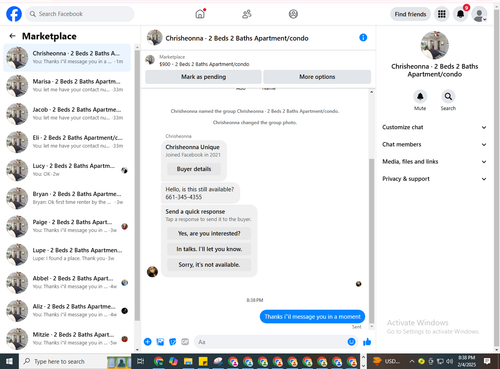Open the notifications bell
This screenshot has height=369, width=500.
(x=461, y=14)
